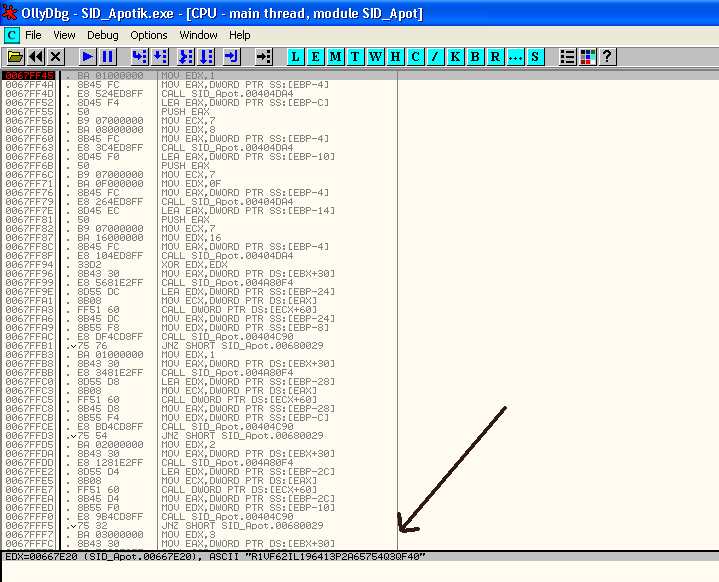Open the File menu
The image size is (719, 582).
pyautogui.click(x=33, y=35)
